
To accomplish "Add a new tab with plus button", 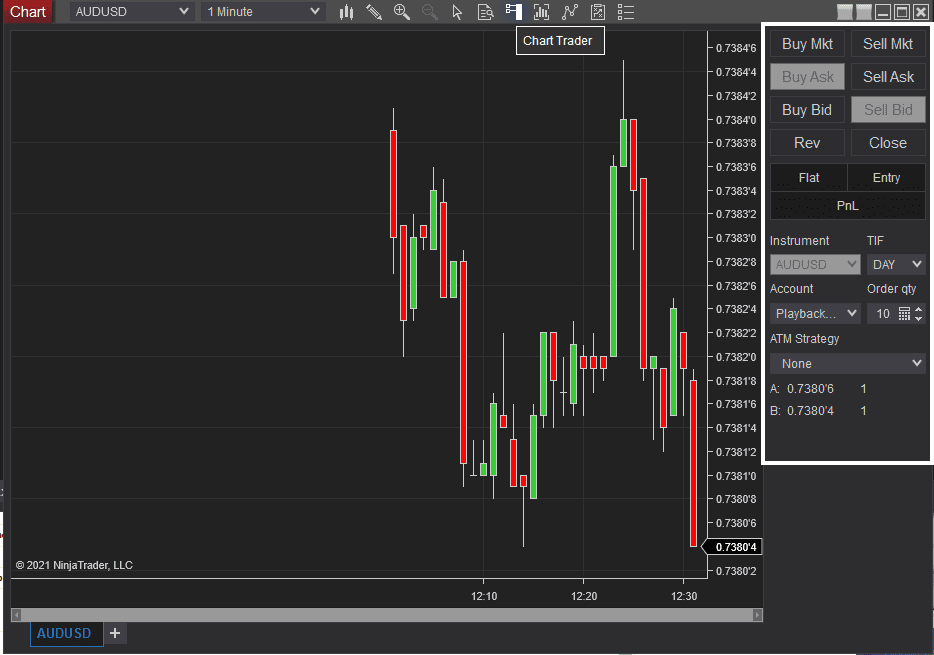I will 115,633.
